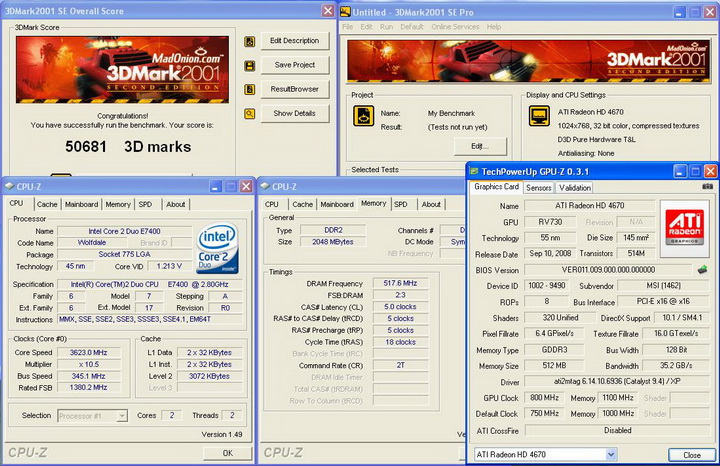Click the BIOS Version field in GPU-Z
This screenshot has height=466, width=720.
click(608, 270)
